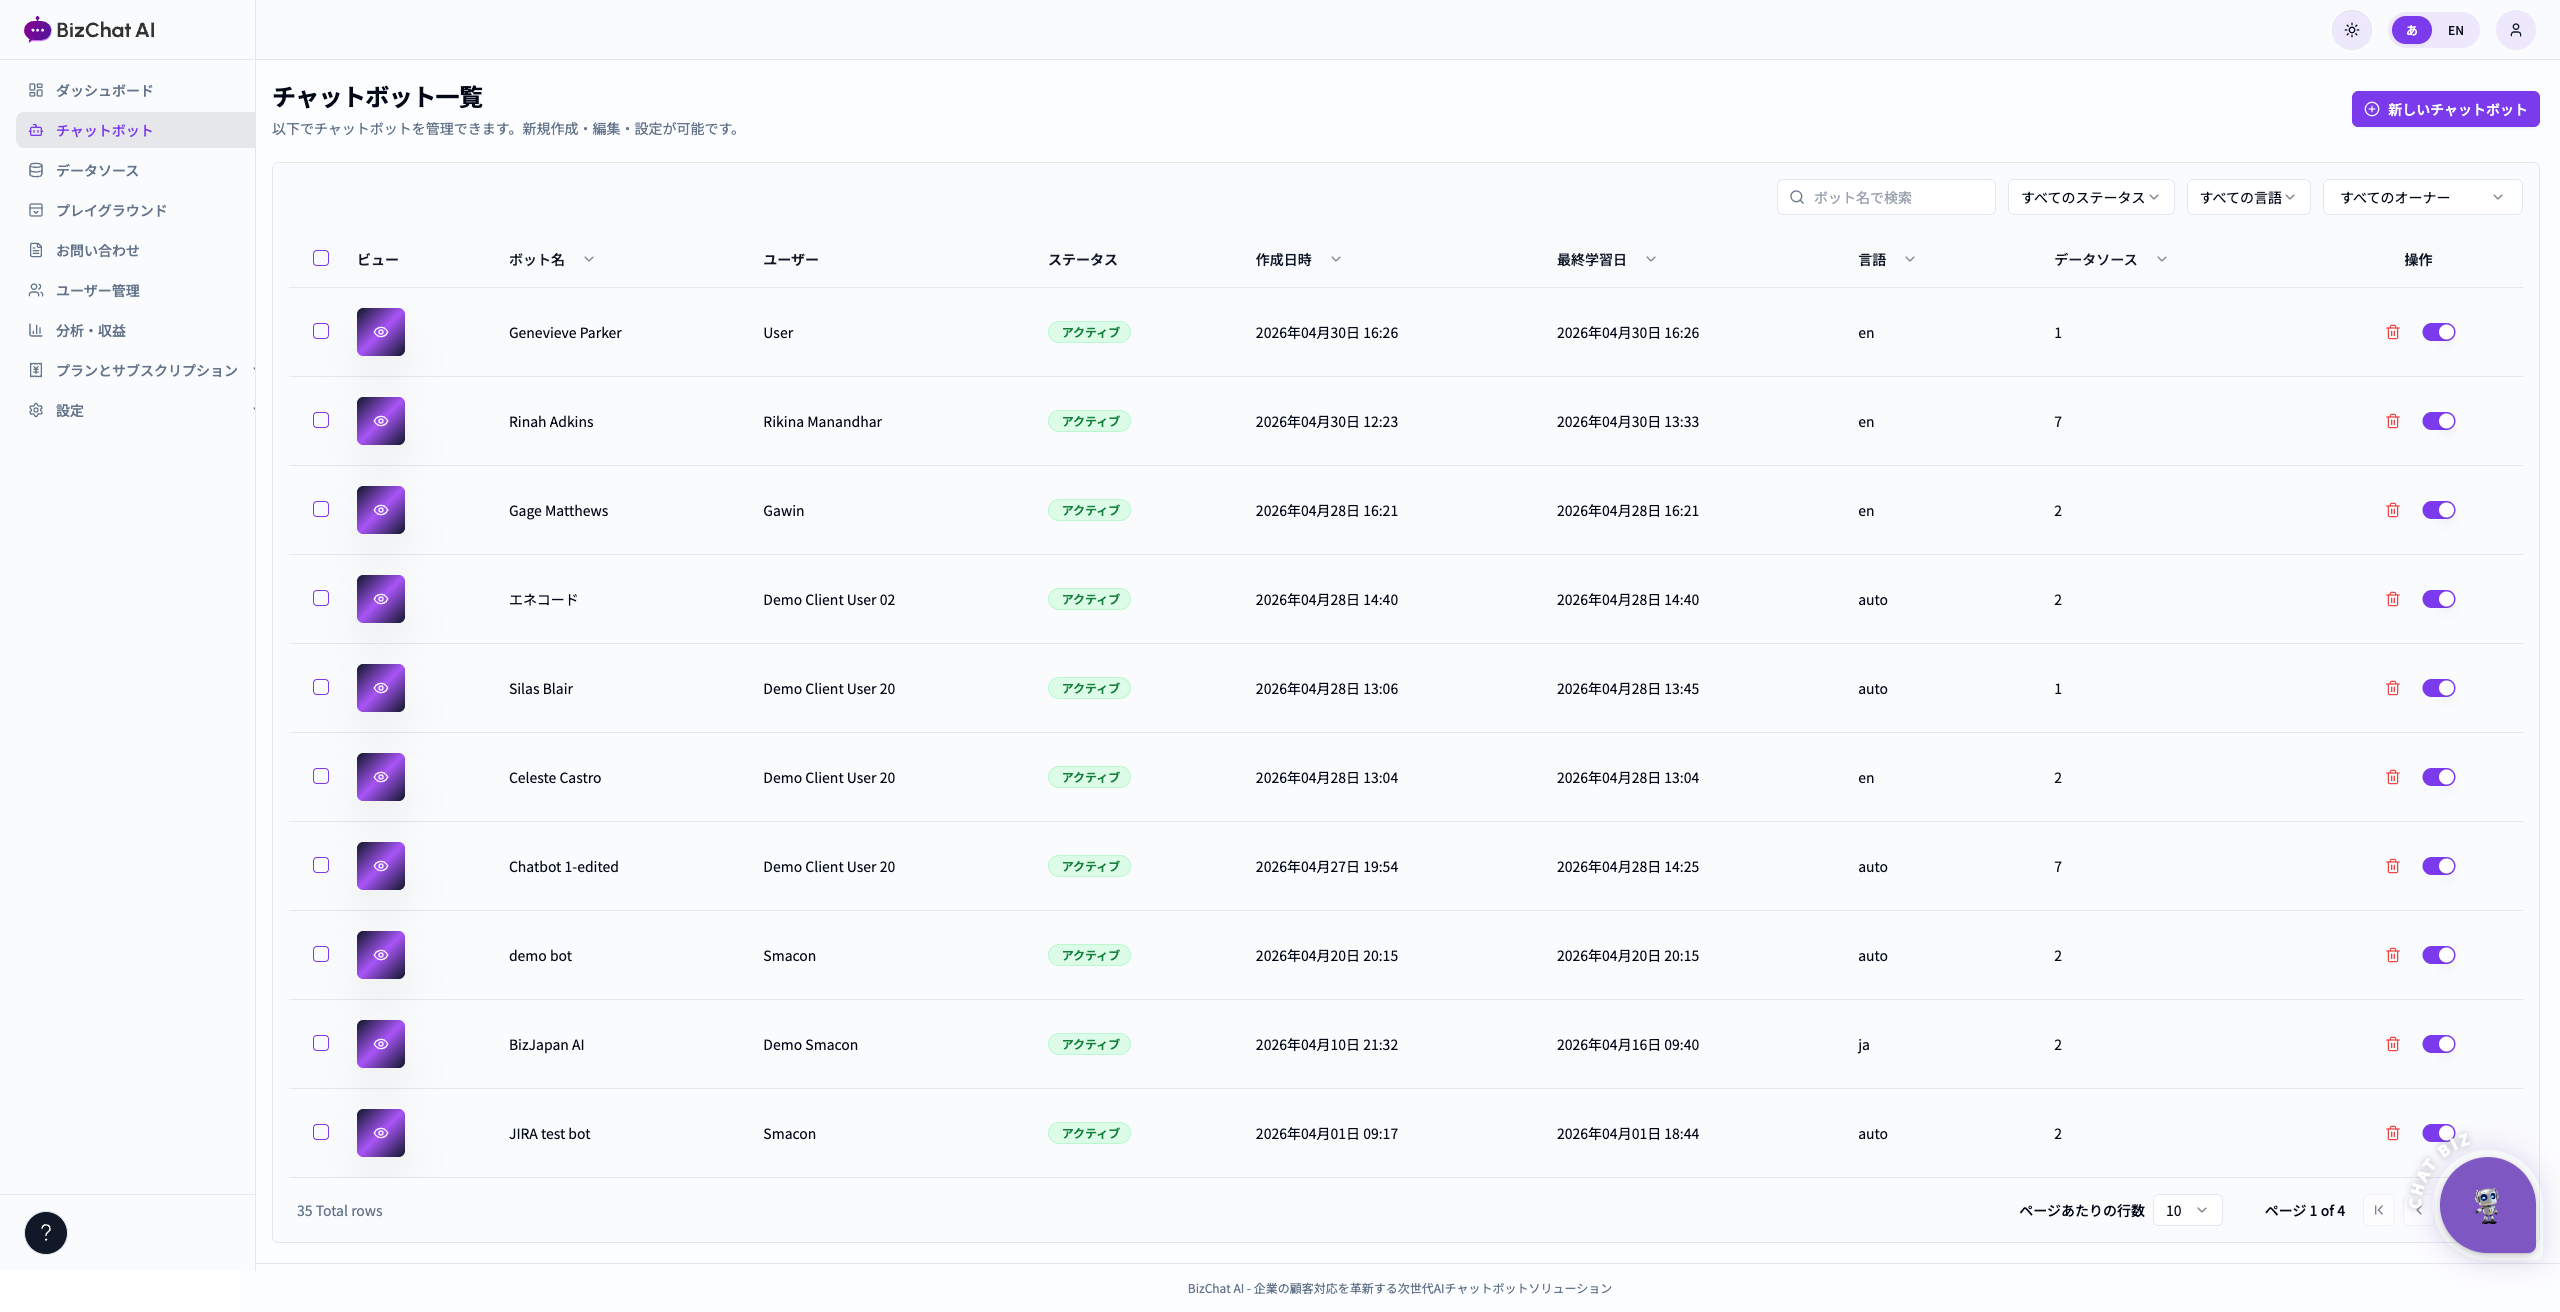Open the eye preview for demo bot
The image size is (2560, 1312).
(x=381, y=955)
